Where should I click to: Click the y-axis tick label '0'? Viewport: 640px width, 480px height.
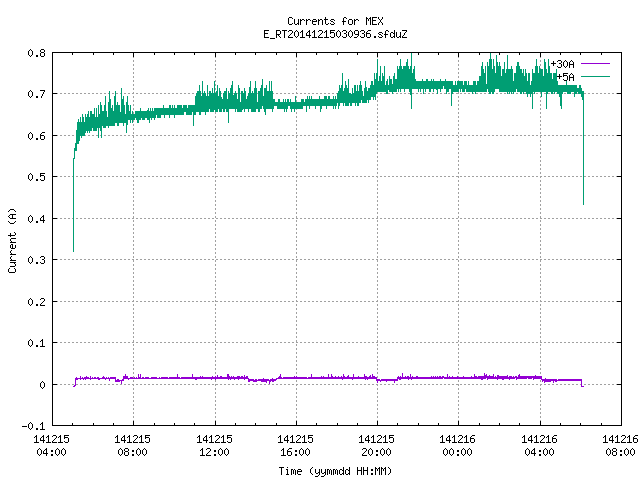pos(42,385)
